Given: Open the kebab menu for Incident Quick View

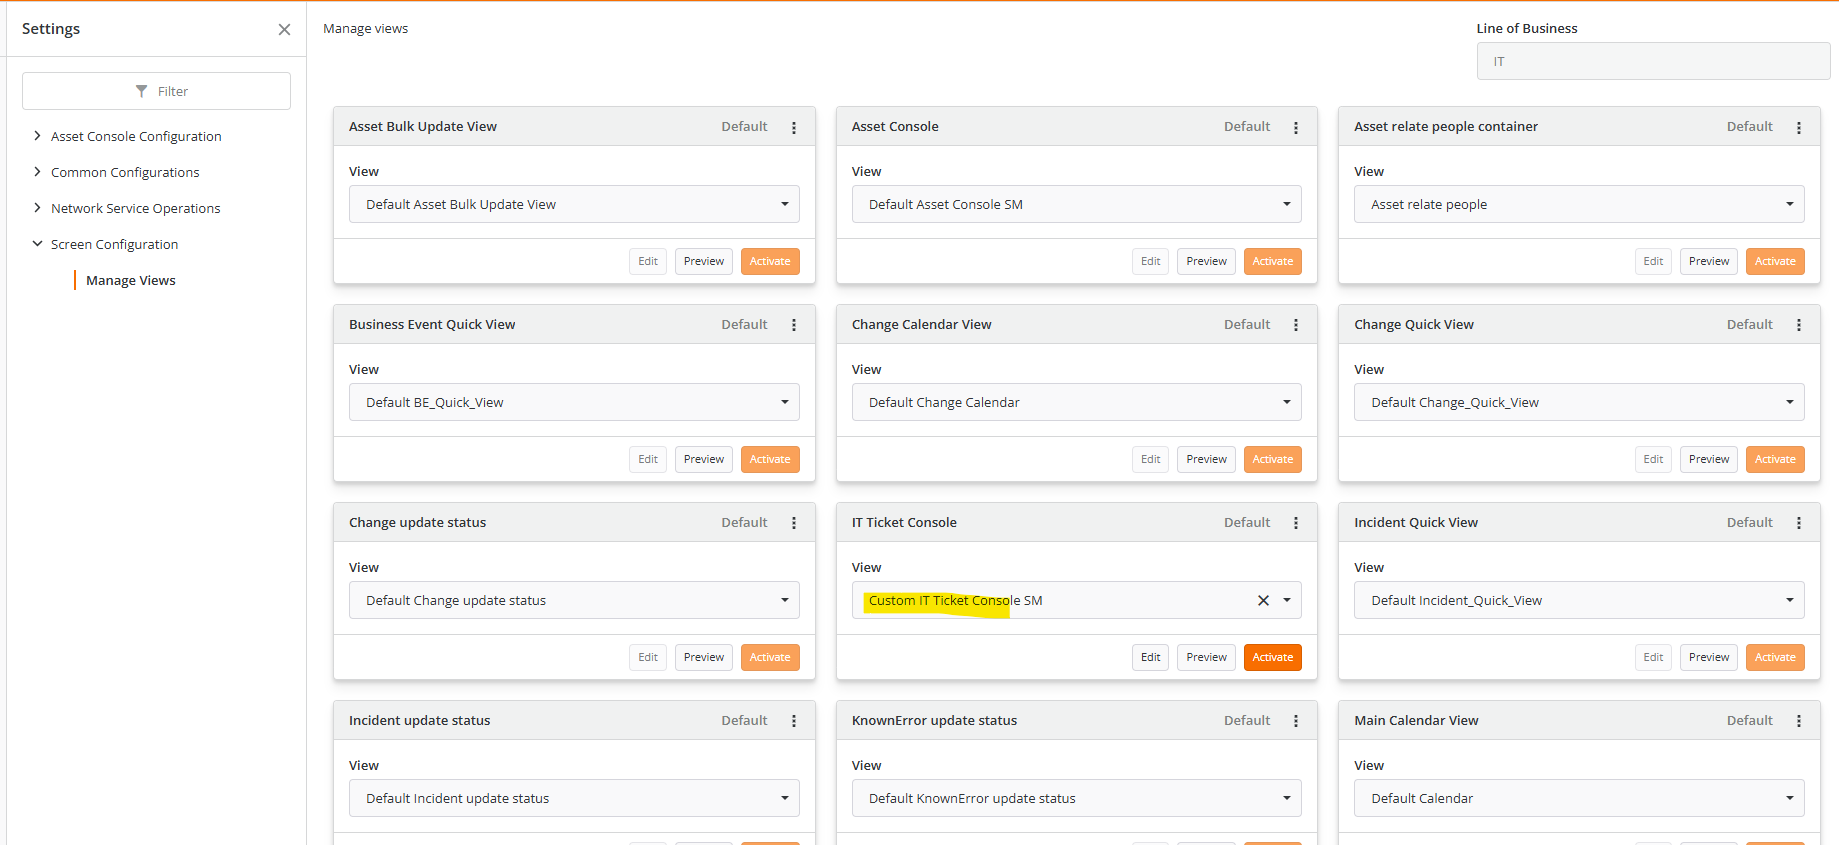Looking at the screenshot, I should coord(1799,523).
